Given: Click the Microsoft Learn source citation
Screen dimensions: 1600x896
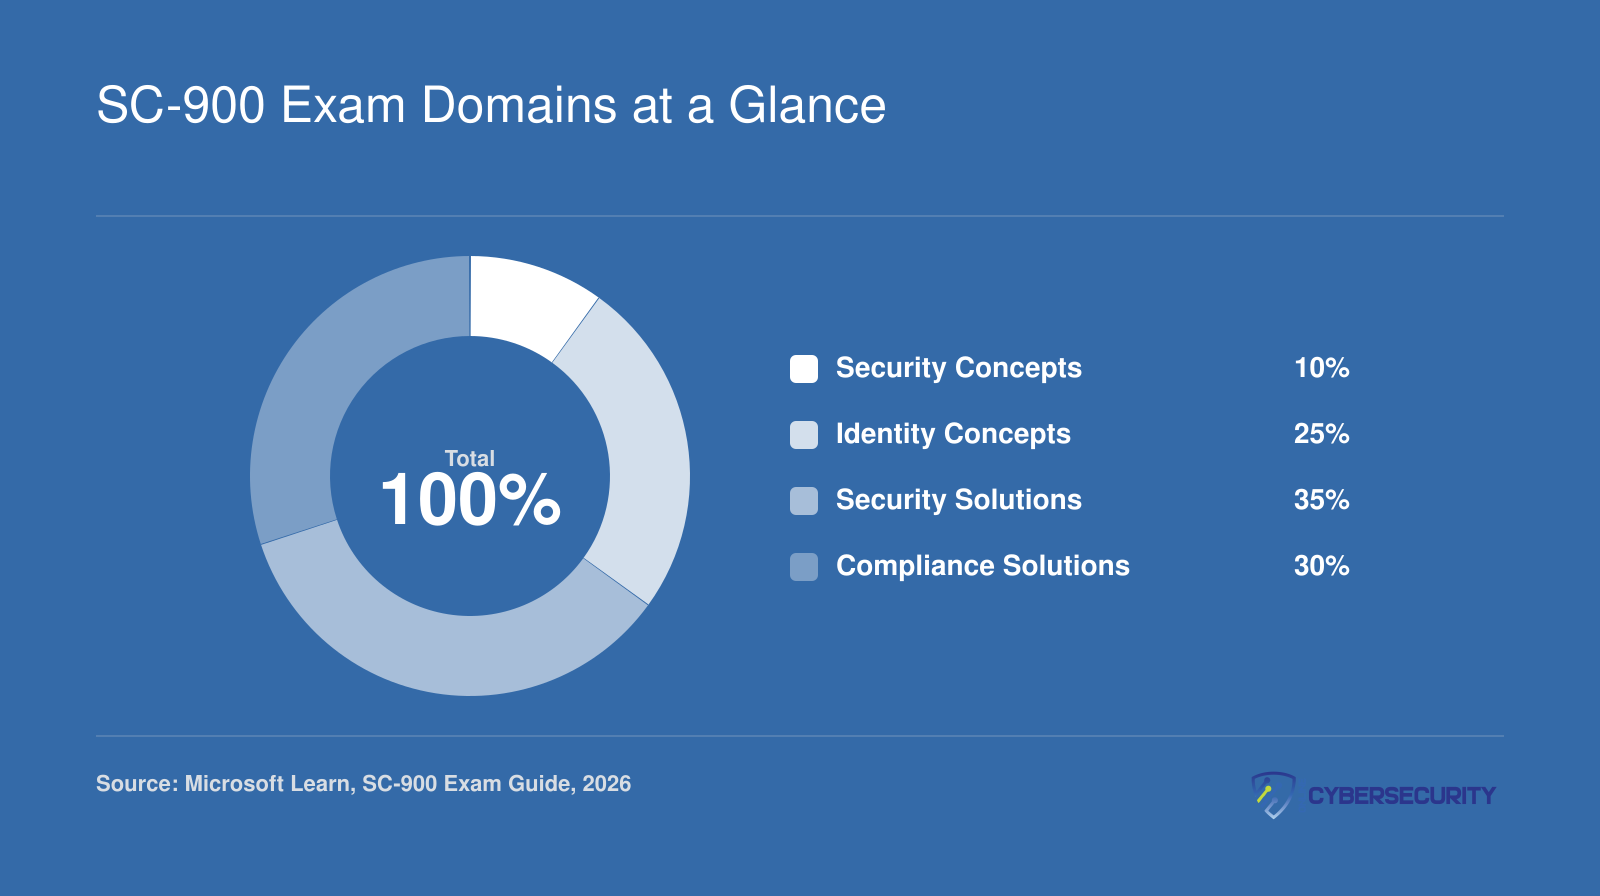Looking at the screenshot, I should 363,784.
